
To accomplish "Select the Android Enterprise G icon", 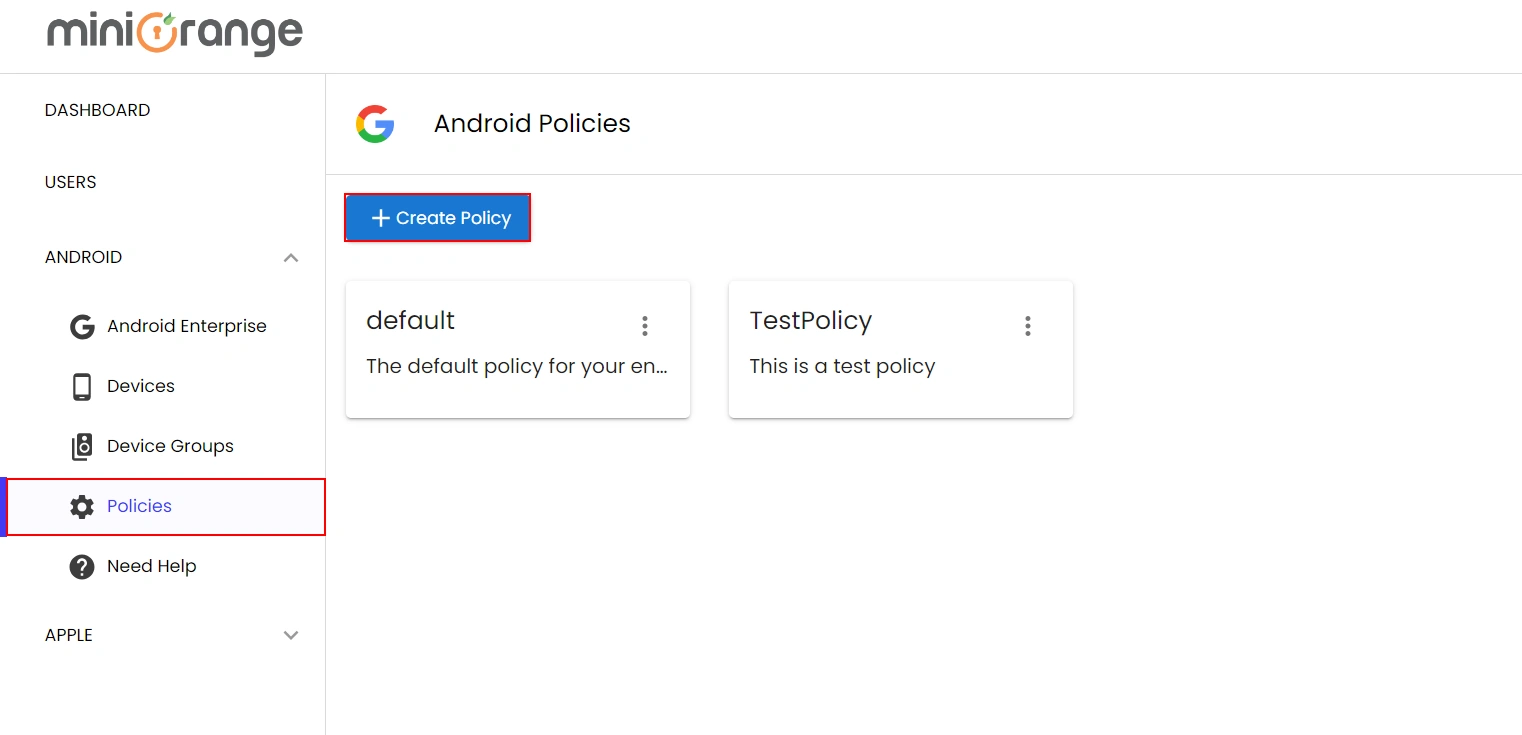I will pos(81,326).
